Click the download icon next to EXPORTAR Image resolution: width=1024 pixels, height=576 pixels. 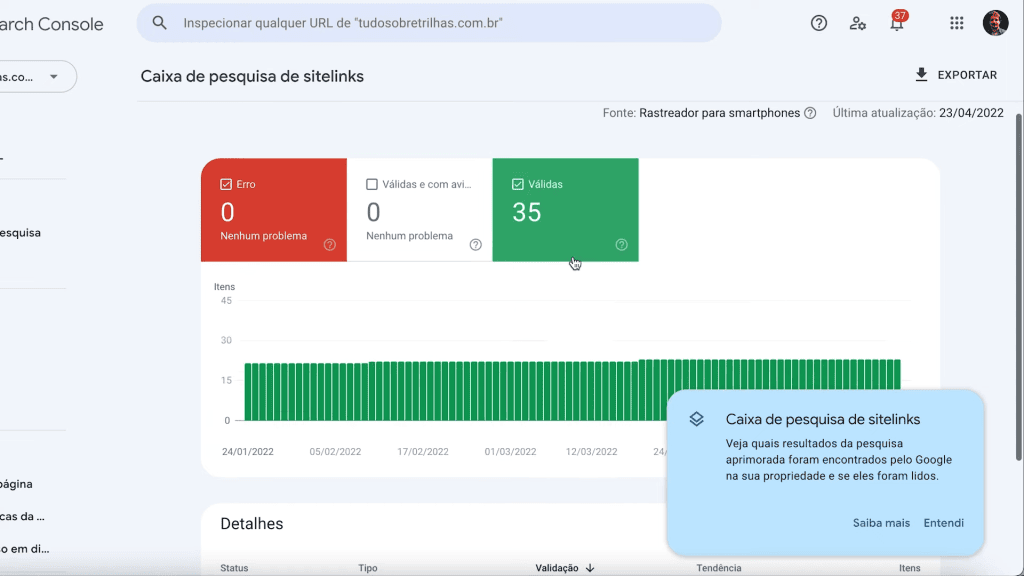919,74
